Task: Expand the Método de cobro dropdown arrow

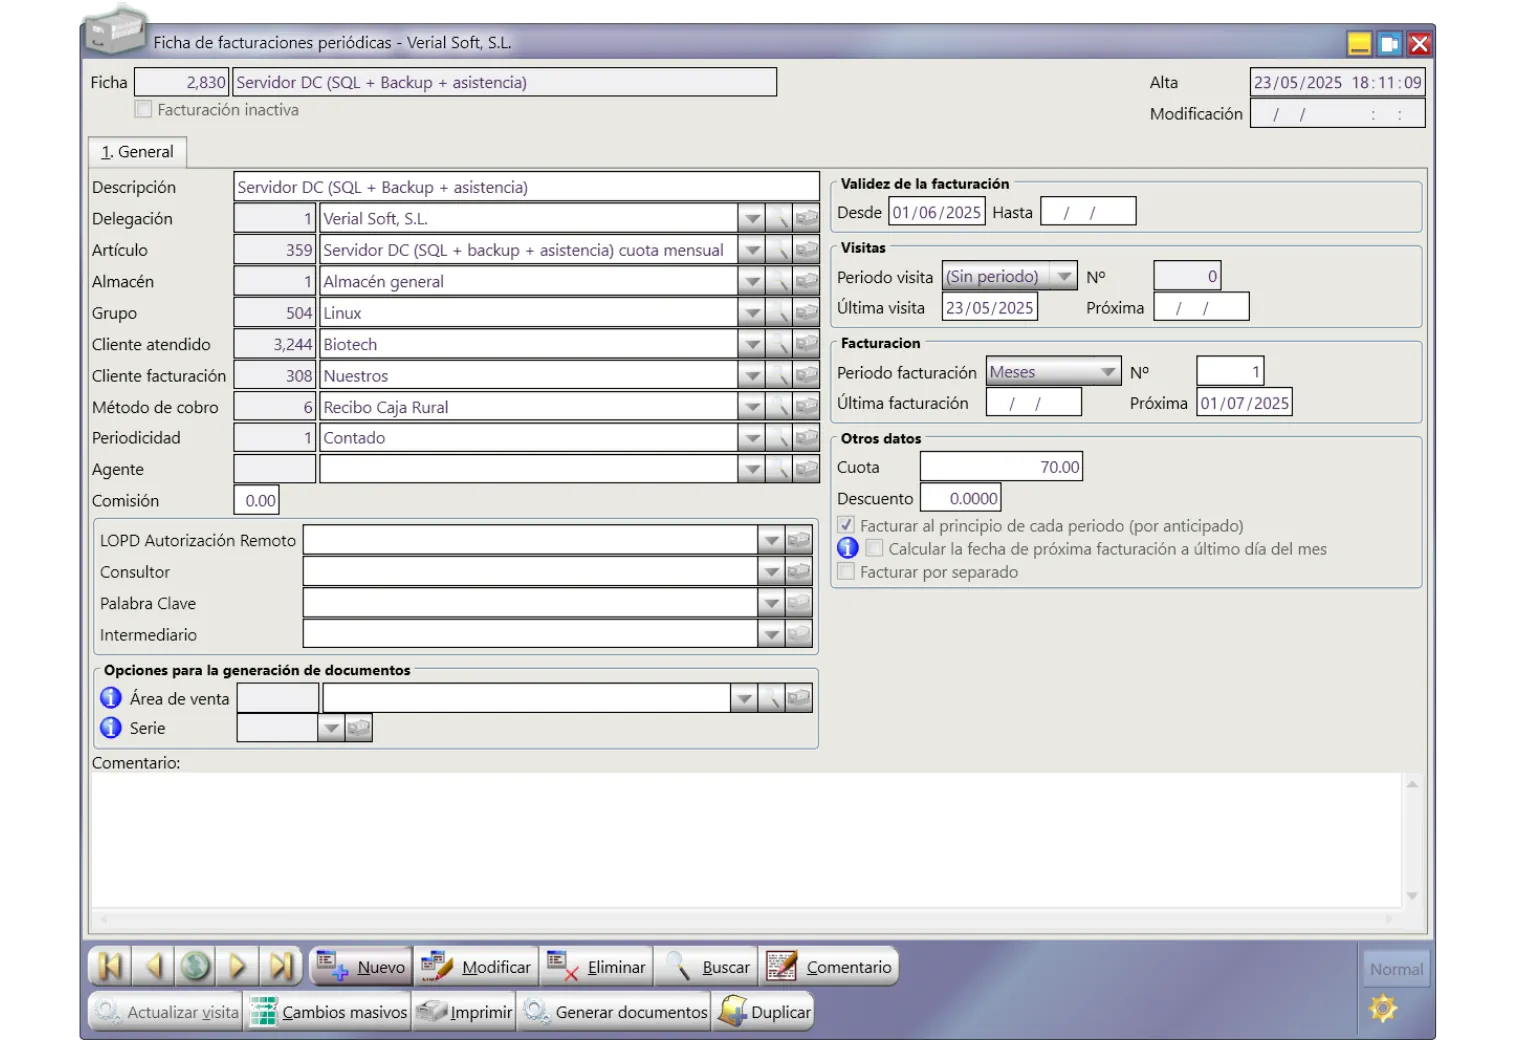Action: (751, 407)
